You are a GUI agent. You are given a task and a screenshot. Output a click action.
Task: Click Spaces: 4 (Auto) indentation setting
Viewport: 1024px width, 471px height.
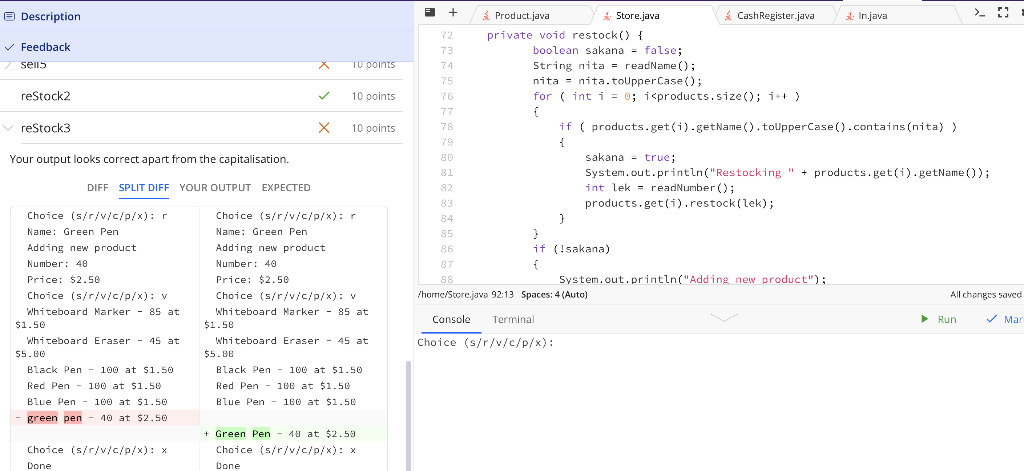coord(554,295)
